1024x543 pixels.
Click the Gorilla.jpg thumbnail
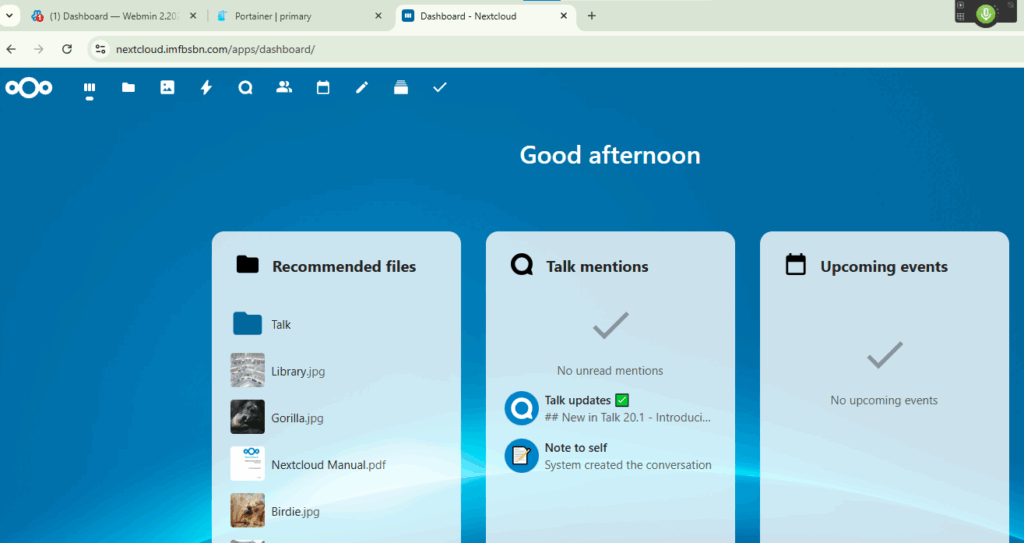click(247, 417)
